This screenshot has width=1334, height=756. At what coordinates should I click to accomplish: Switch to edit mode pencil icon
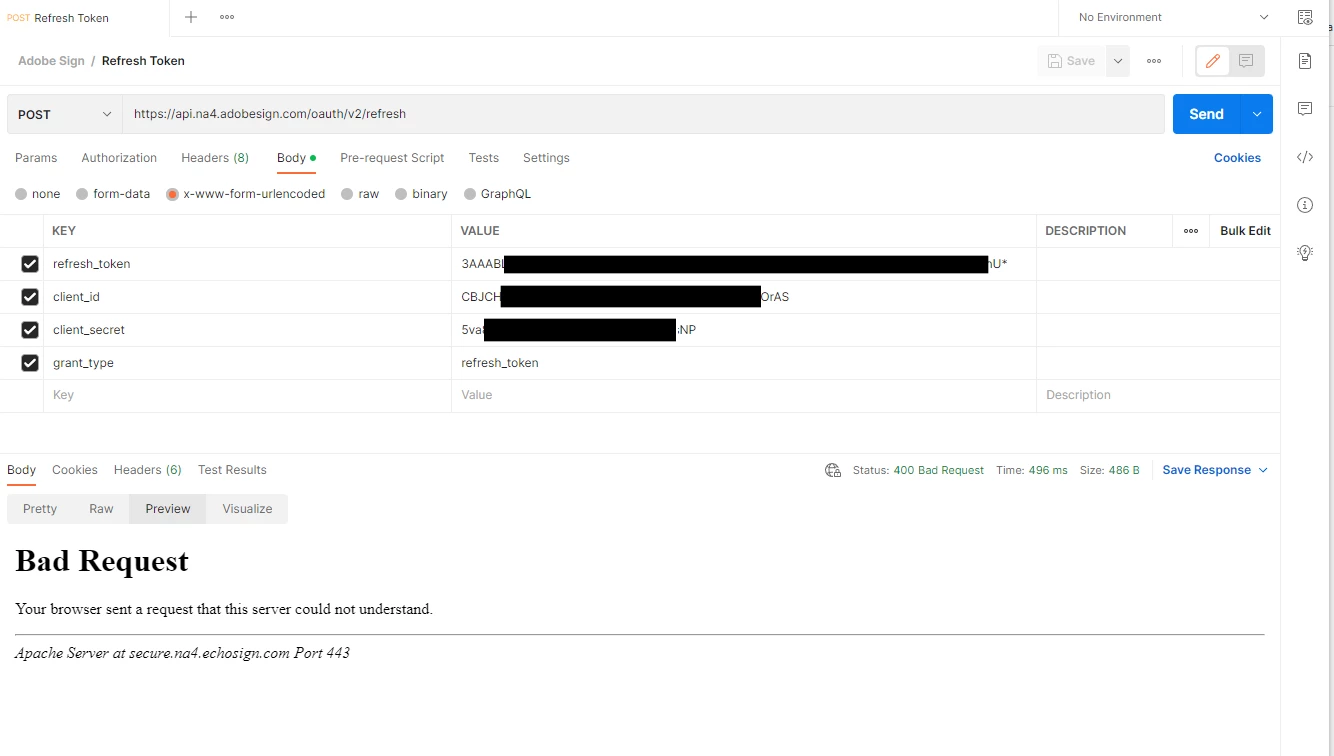click(x=1213, y=61)
